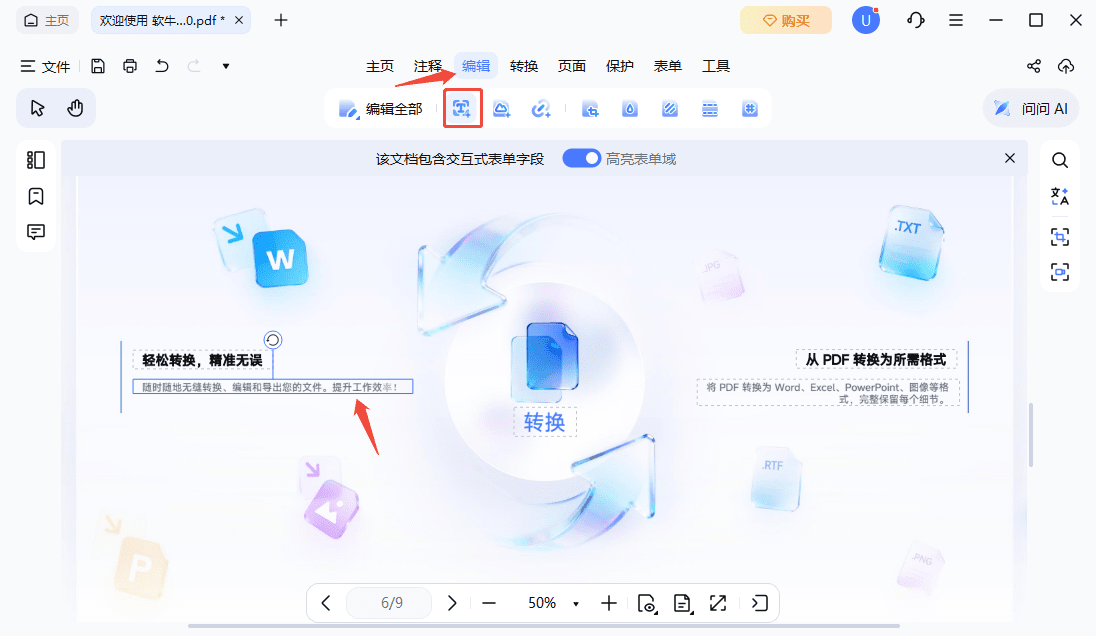Open the 文件 menu
Screen dimensions: 1096x636
45,66
